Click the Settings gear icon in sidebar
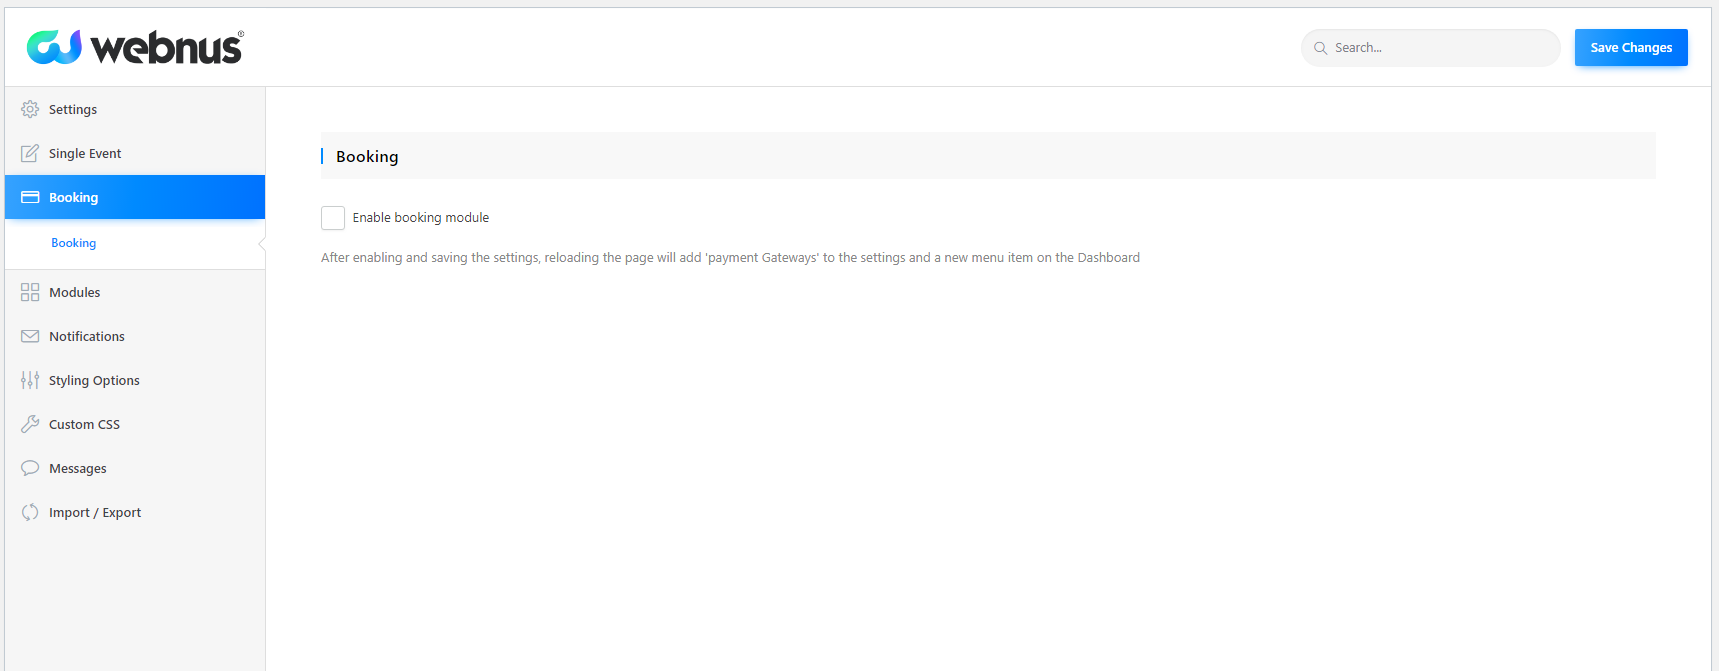This screenshot has height=671, width=1719. (x=30, y=109)
